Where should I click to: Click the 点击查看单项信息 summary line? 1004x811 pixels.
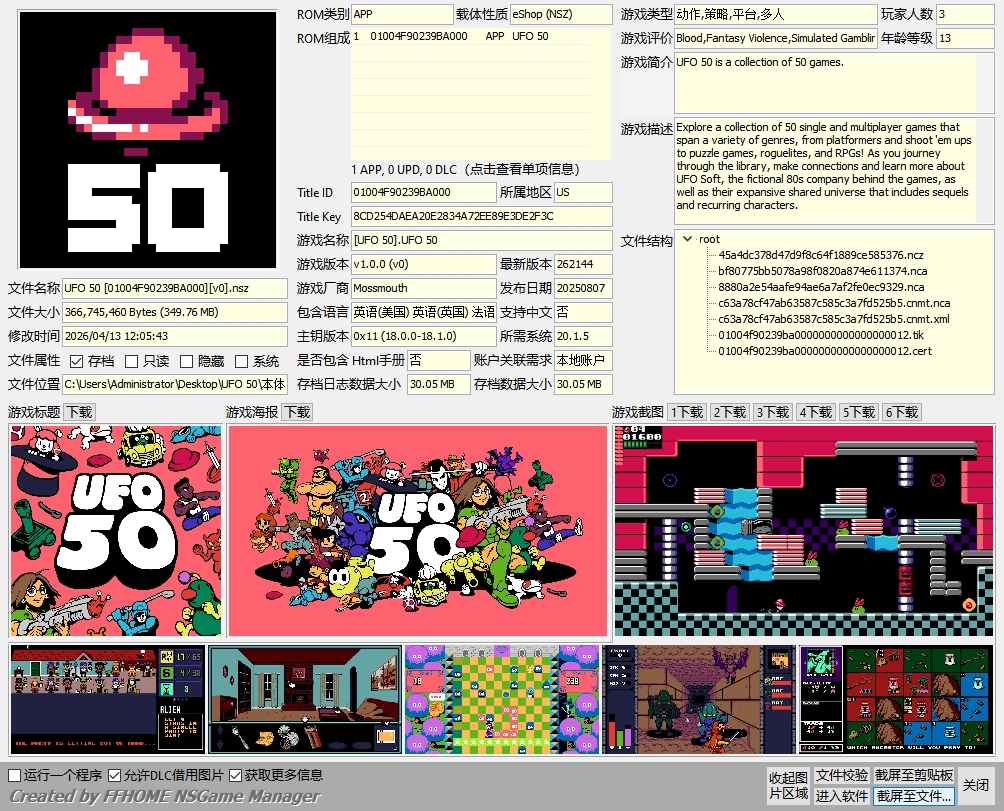(480, 169)
